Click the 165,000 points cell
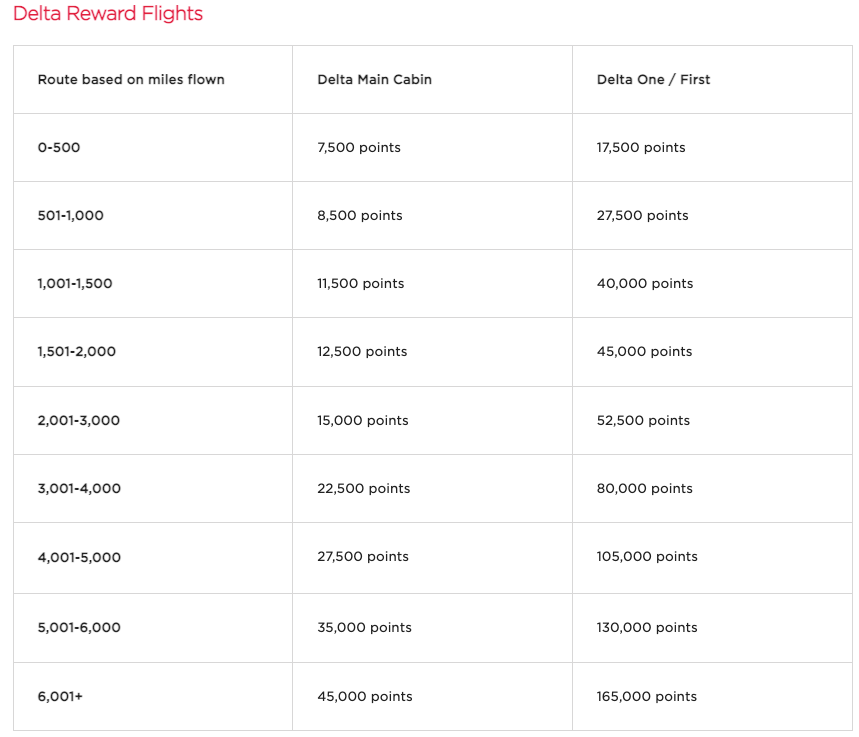 pos(646,696)
